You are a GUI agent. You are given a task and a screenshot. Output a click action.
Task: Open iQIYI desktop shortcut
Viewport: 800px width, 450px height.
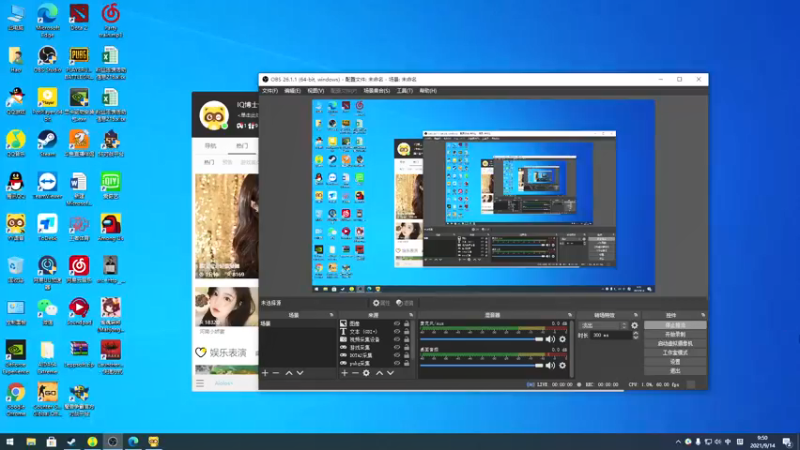tap(111, 186)
